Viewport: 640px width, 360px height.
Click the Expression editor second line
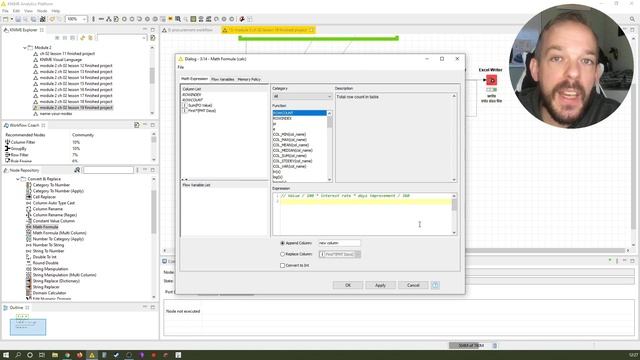point(365,201)
